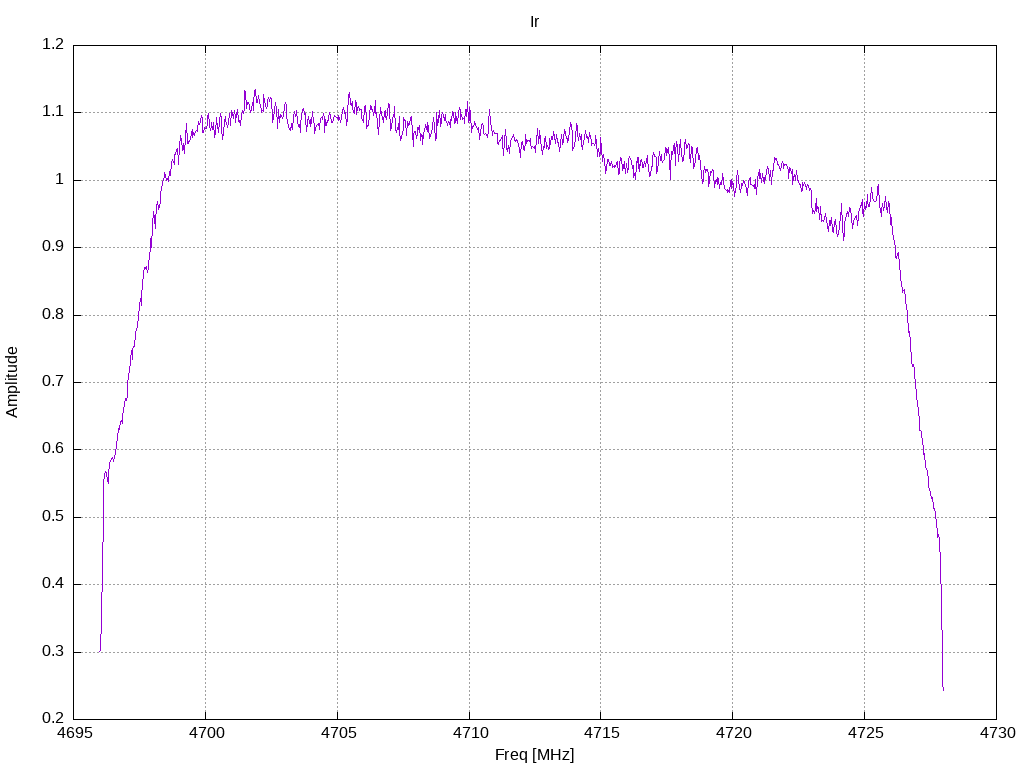Image resolution: width=1024 pixels, height=768 pixels.
Task: Click the y-axis tick label 0.4
Action: [53, 584]
